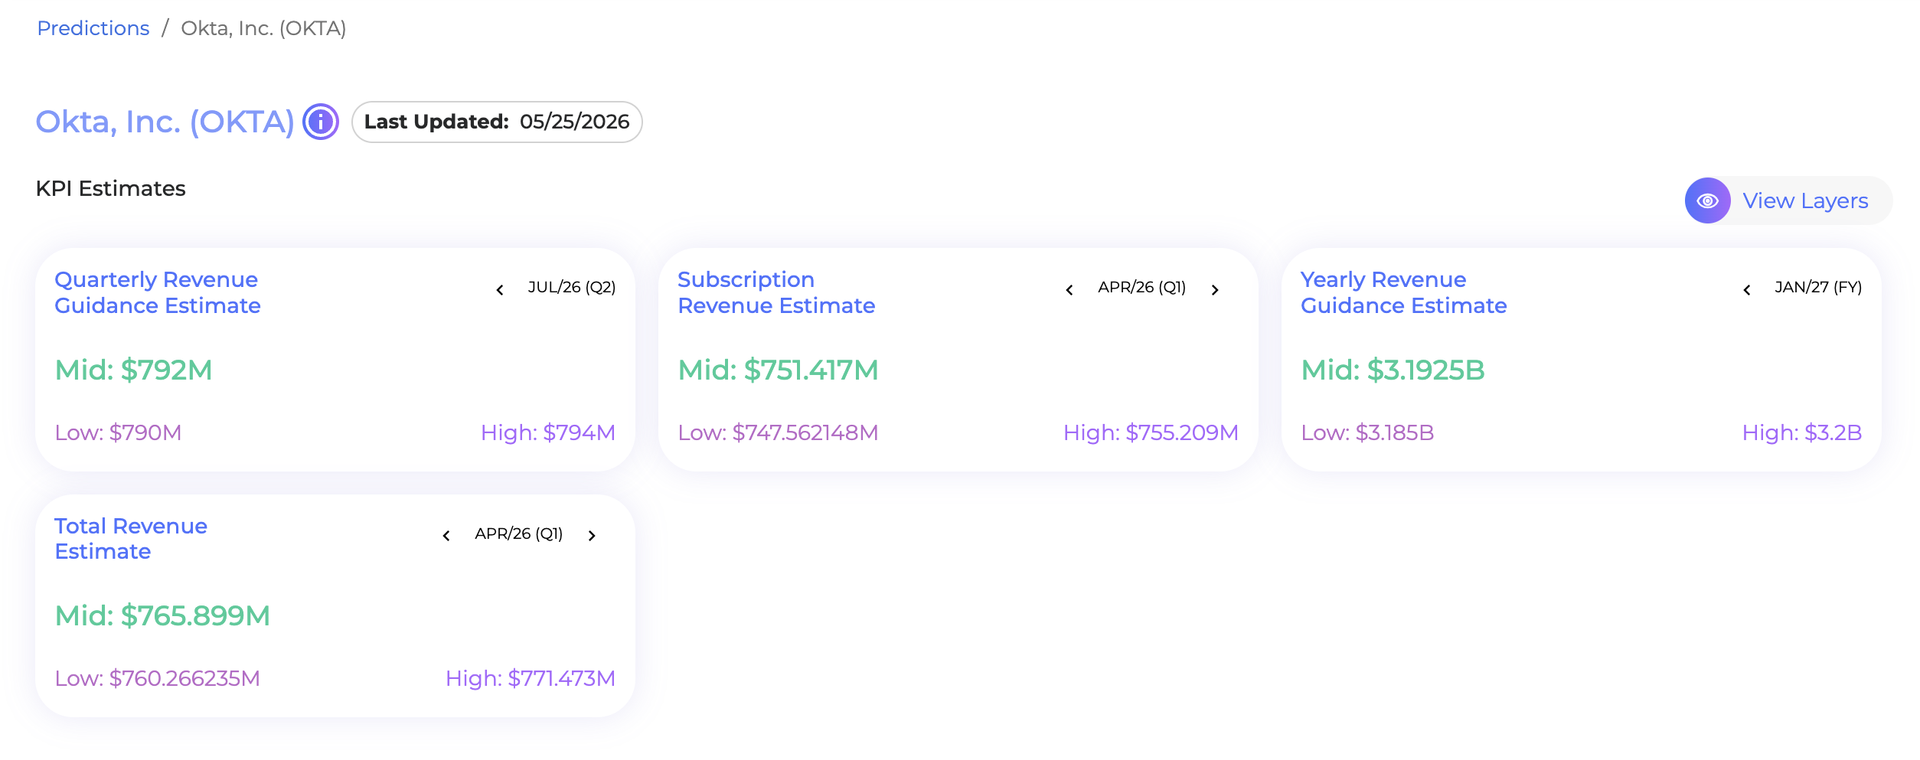Click the JUL/26 (Q2) period label
Viewport: 1920px width, 760px height.
coord(572,288)
